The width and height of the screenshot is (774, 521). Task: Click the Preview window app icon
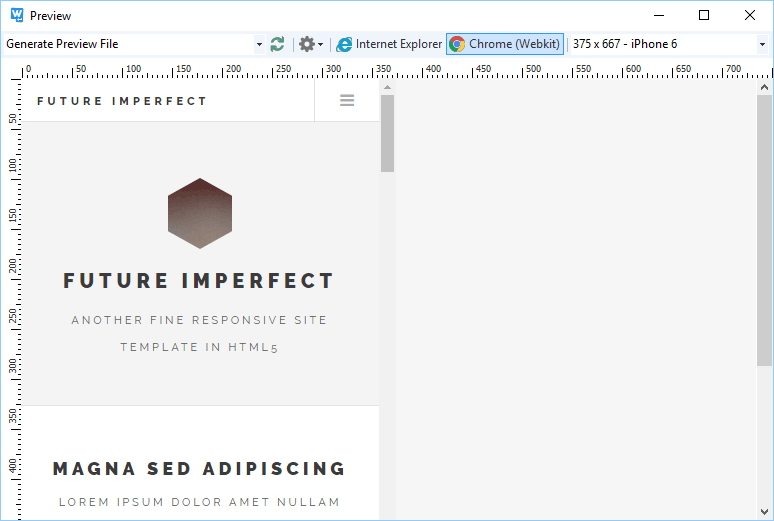(17, 15)
